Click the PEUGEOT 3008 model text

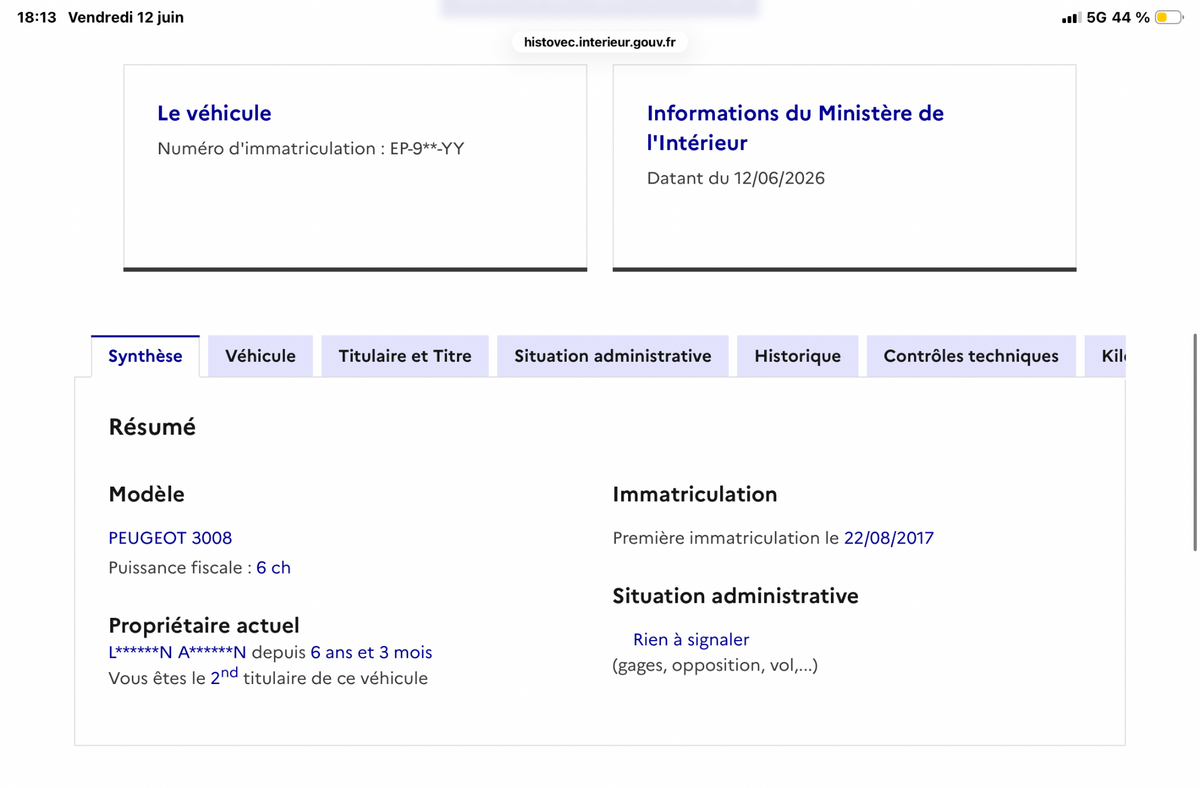coord(170,538)
